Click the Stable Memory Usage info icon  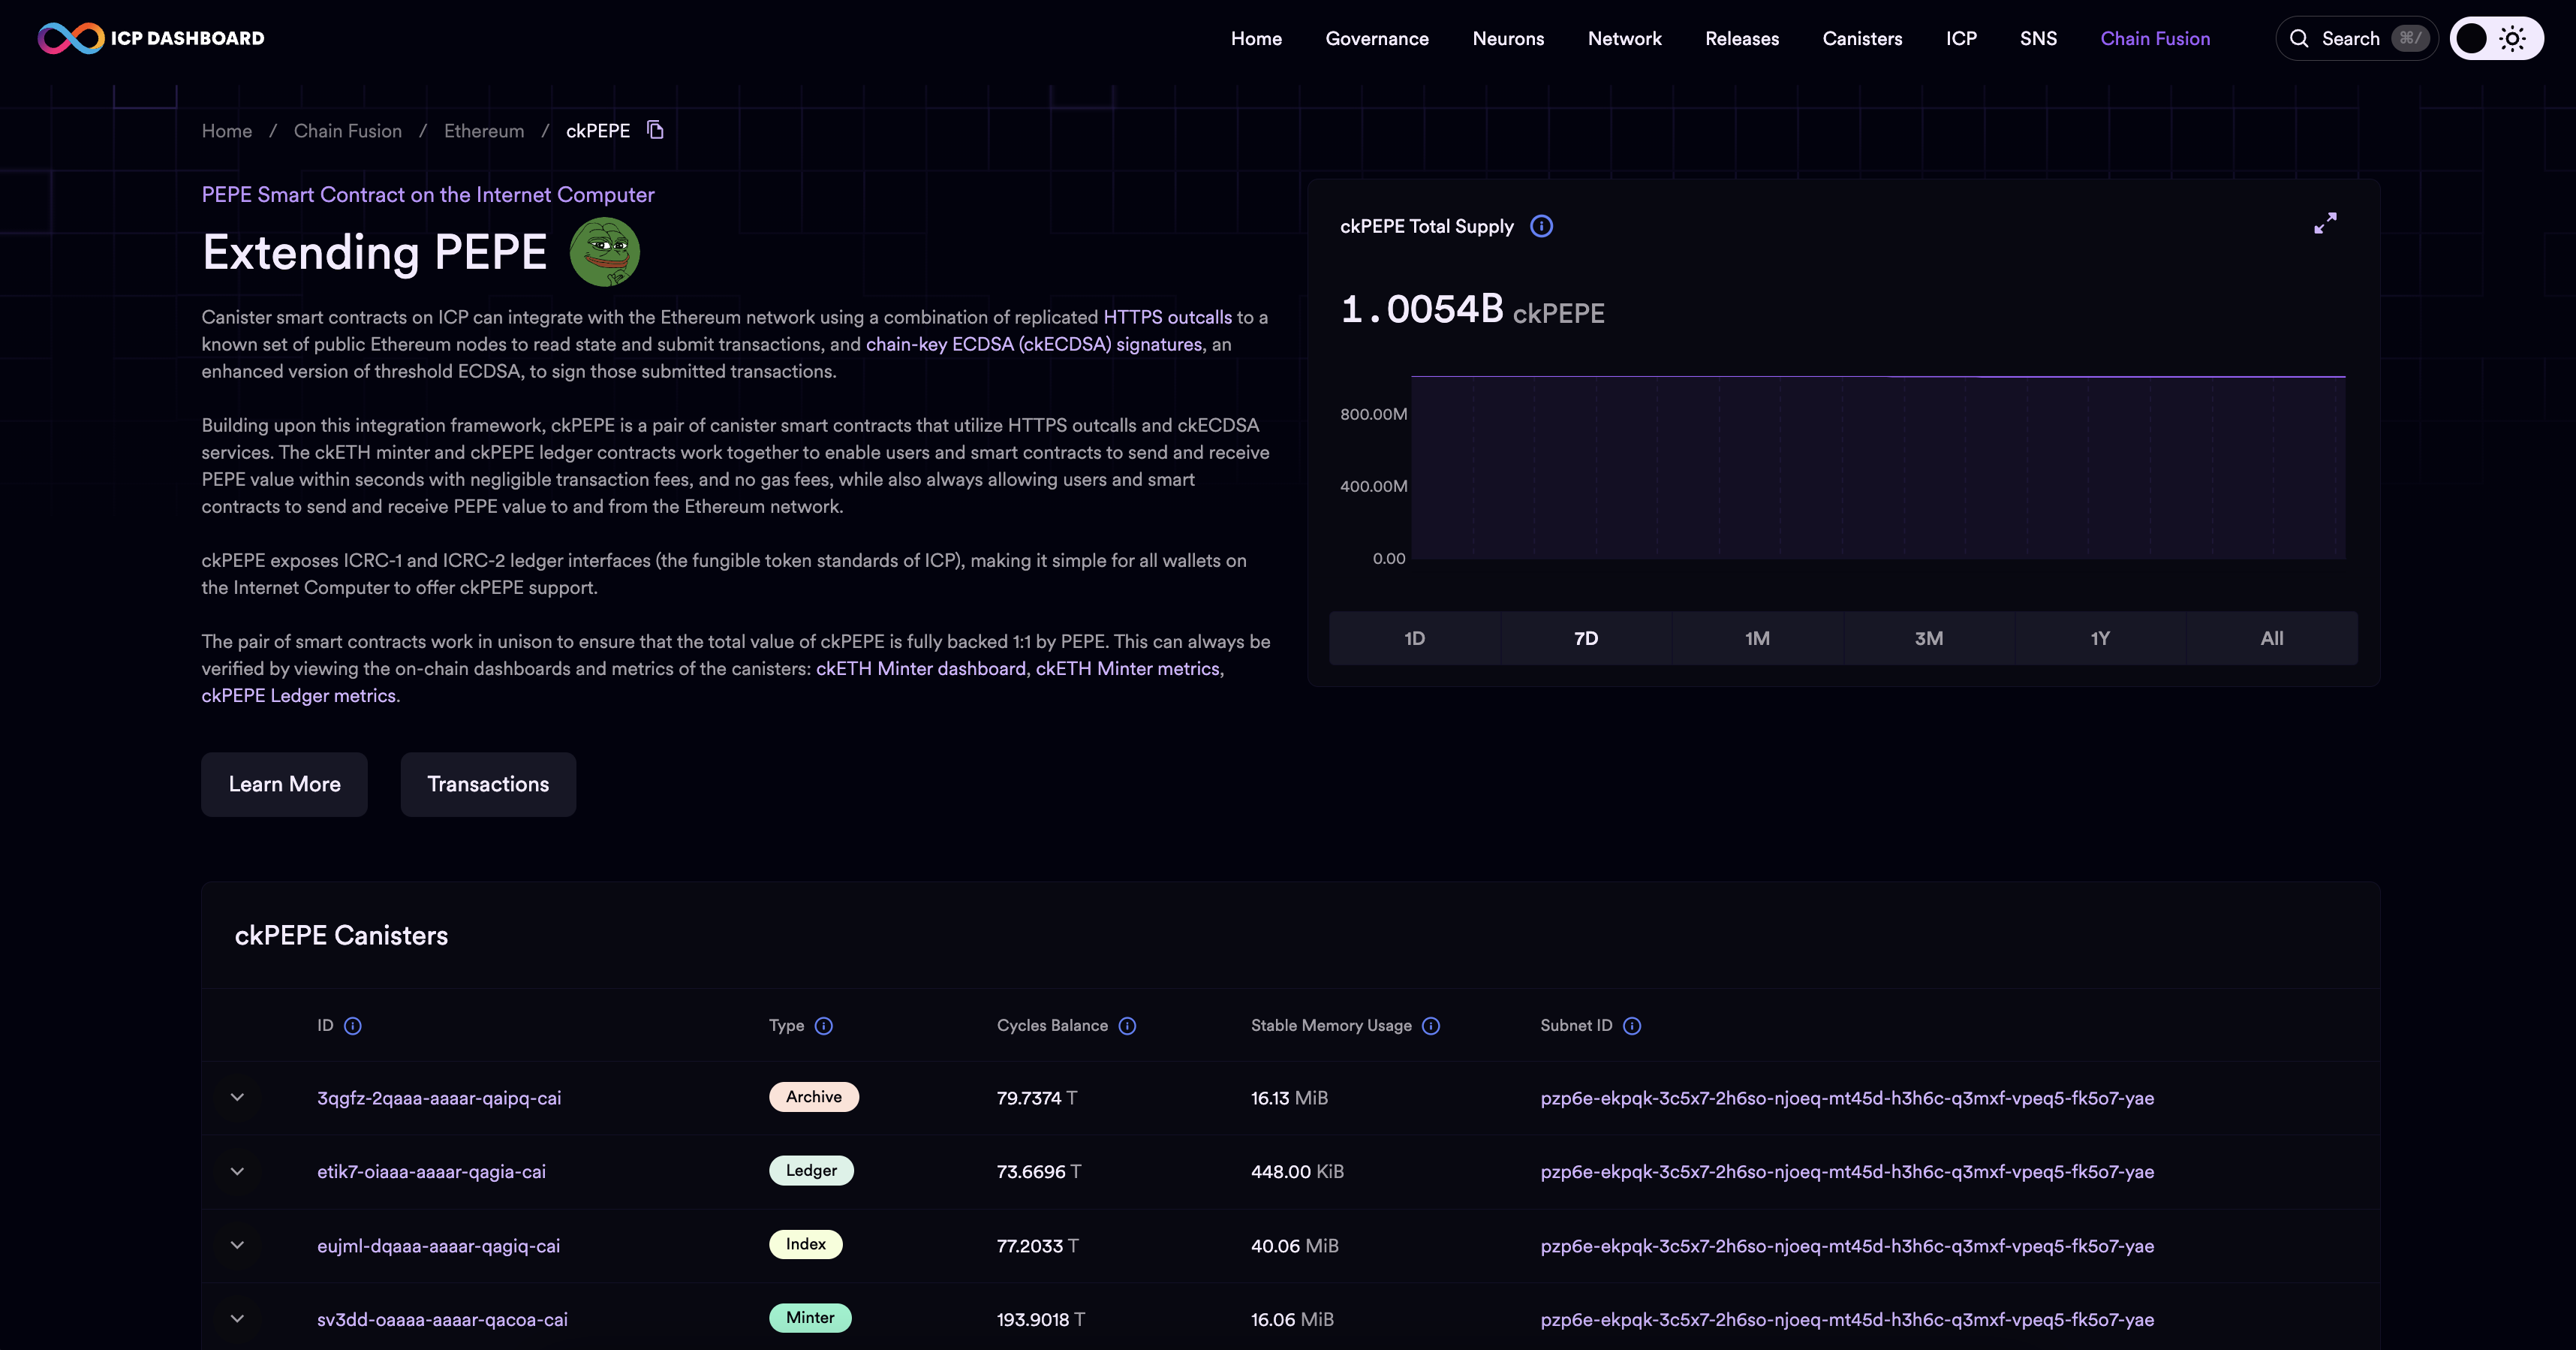click(x=1431, y=1025)
